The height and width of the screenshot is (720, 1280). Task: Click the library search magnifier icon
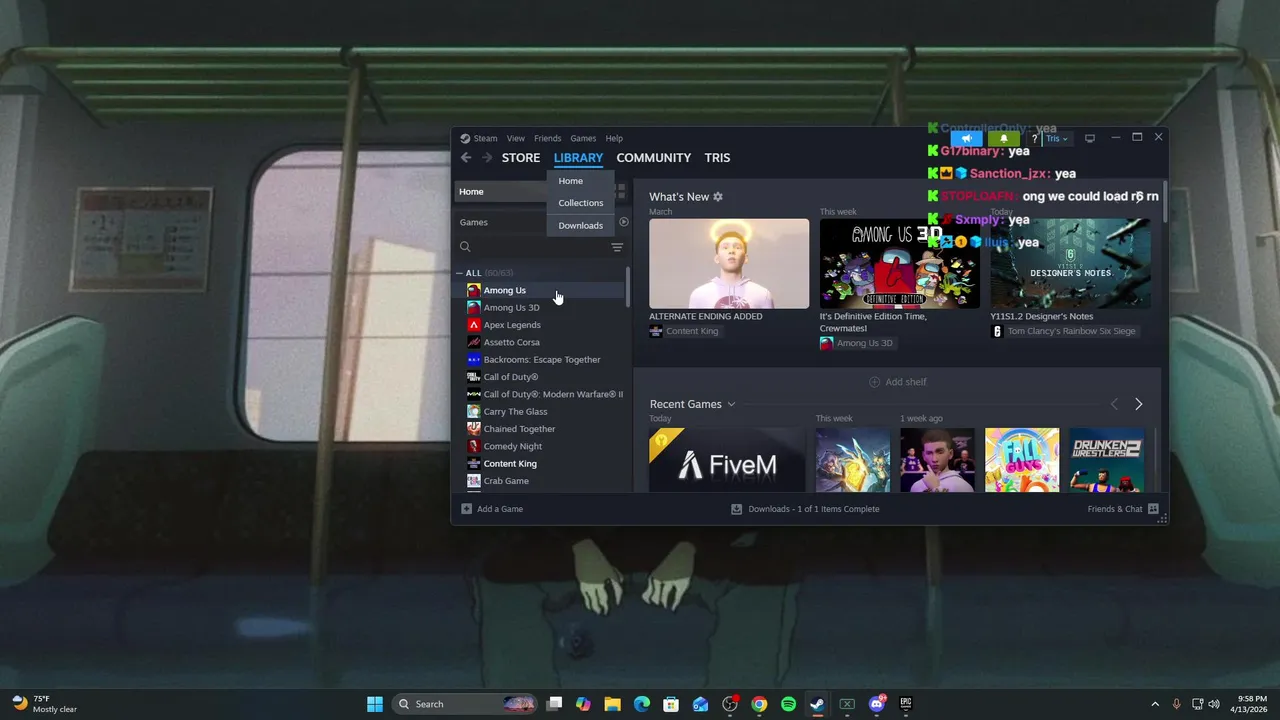tap(465, 247)
